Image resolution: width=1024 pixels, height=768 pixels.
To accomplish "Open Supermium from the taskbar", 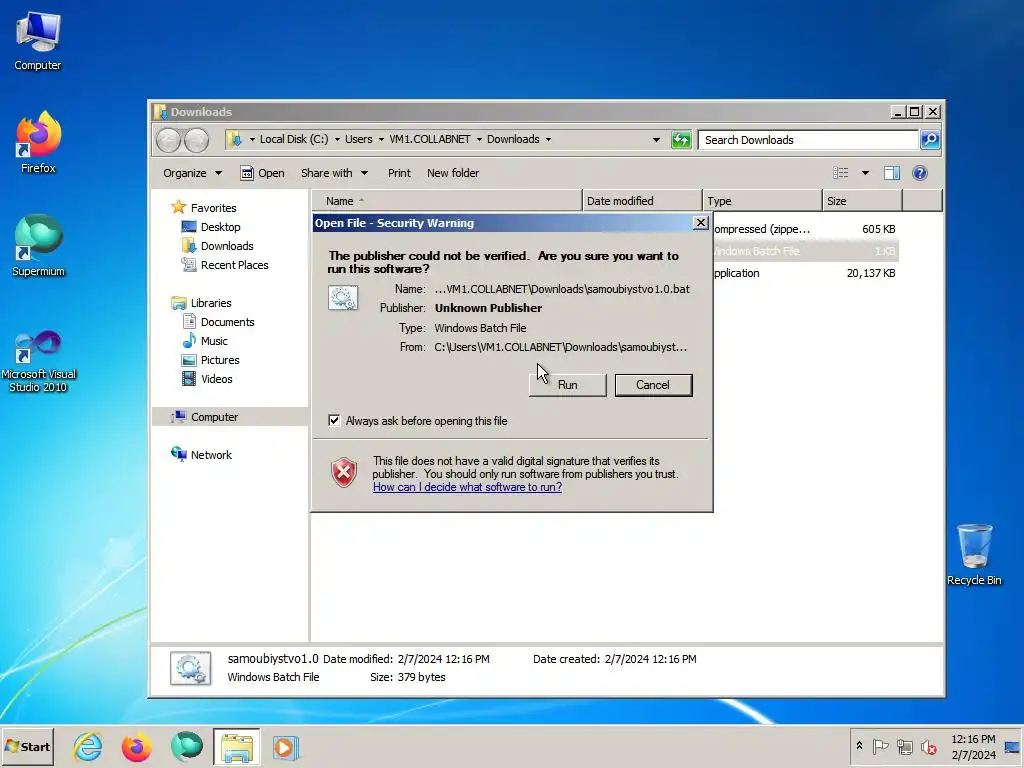I will [x=186, y=746].
